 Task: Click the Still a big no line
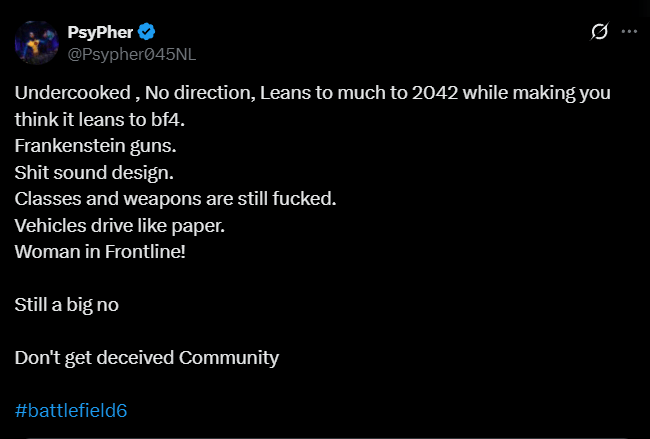pyautogui.click(x=67, y=305)
